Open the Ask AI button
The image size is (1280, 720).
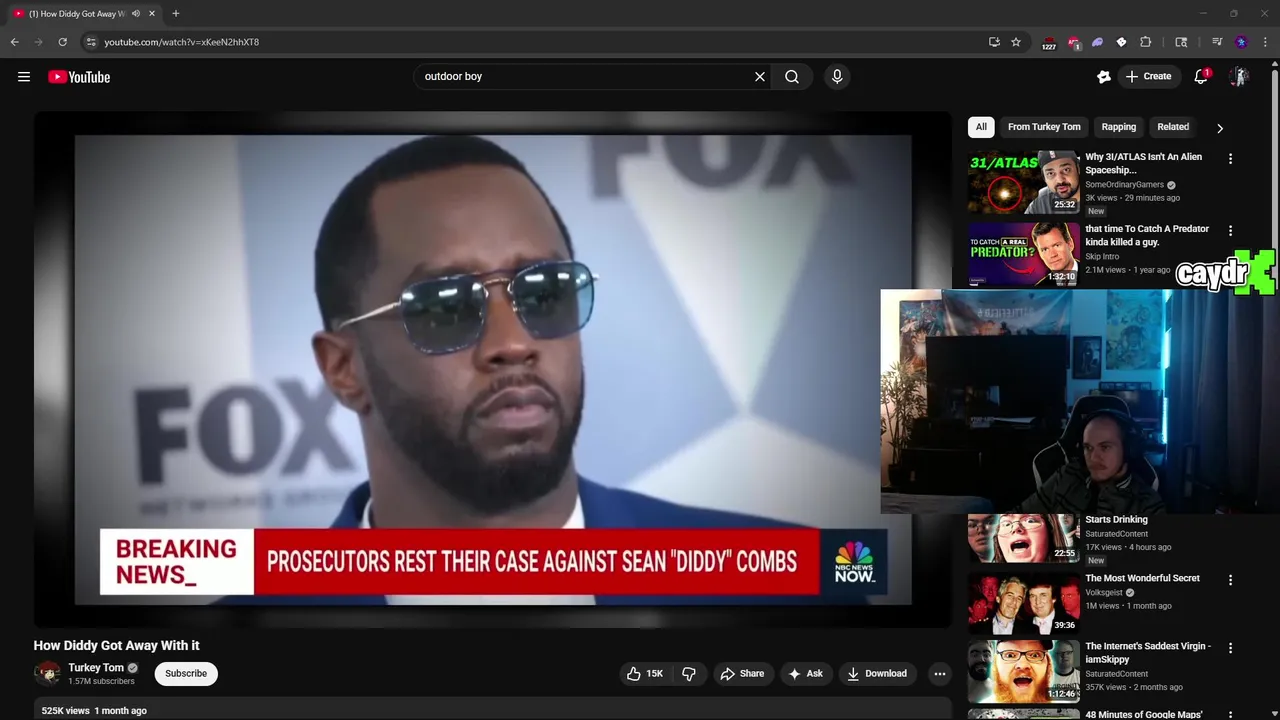click(805, 674)
